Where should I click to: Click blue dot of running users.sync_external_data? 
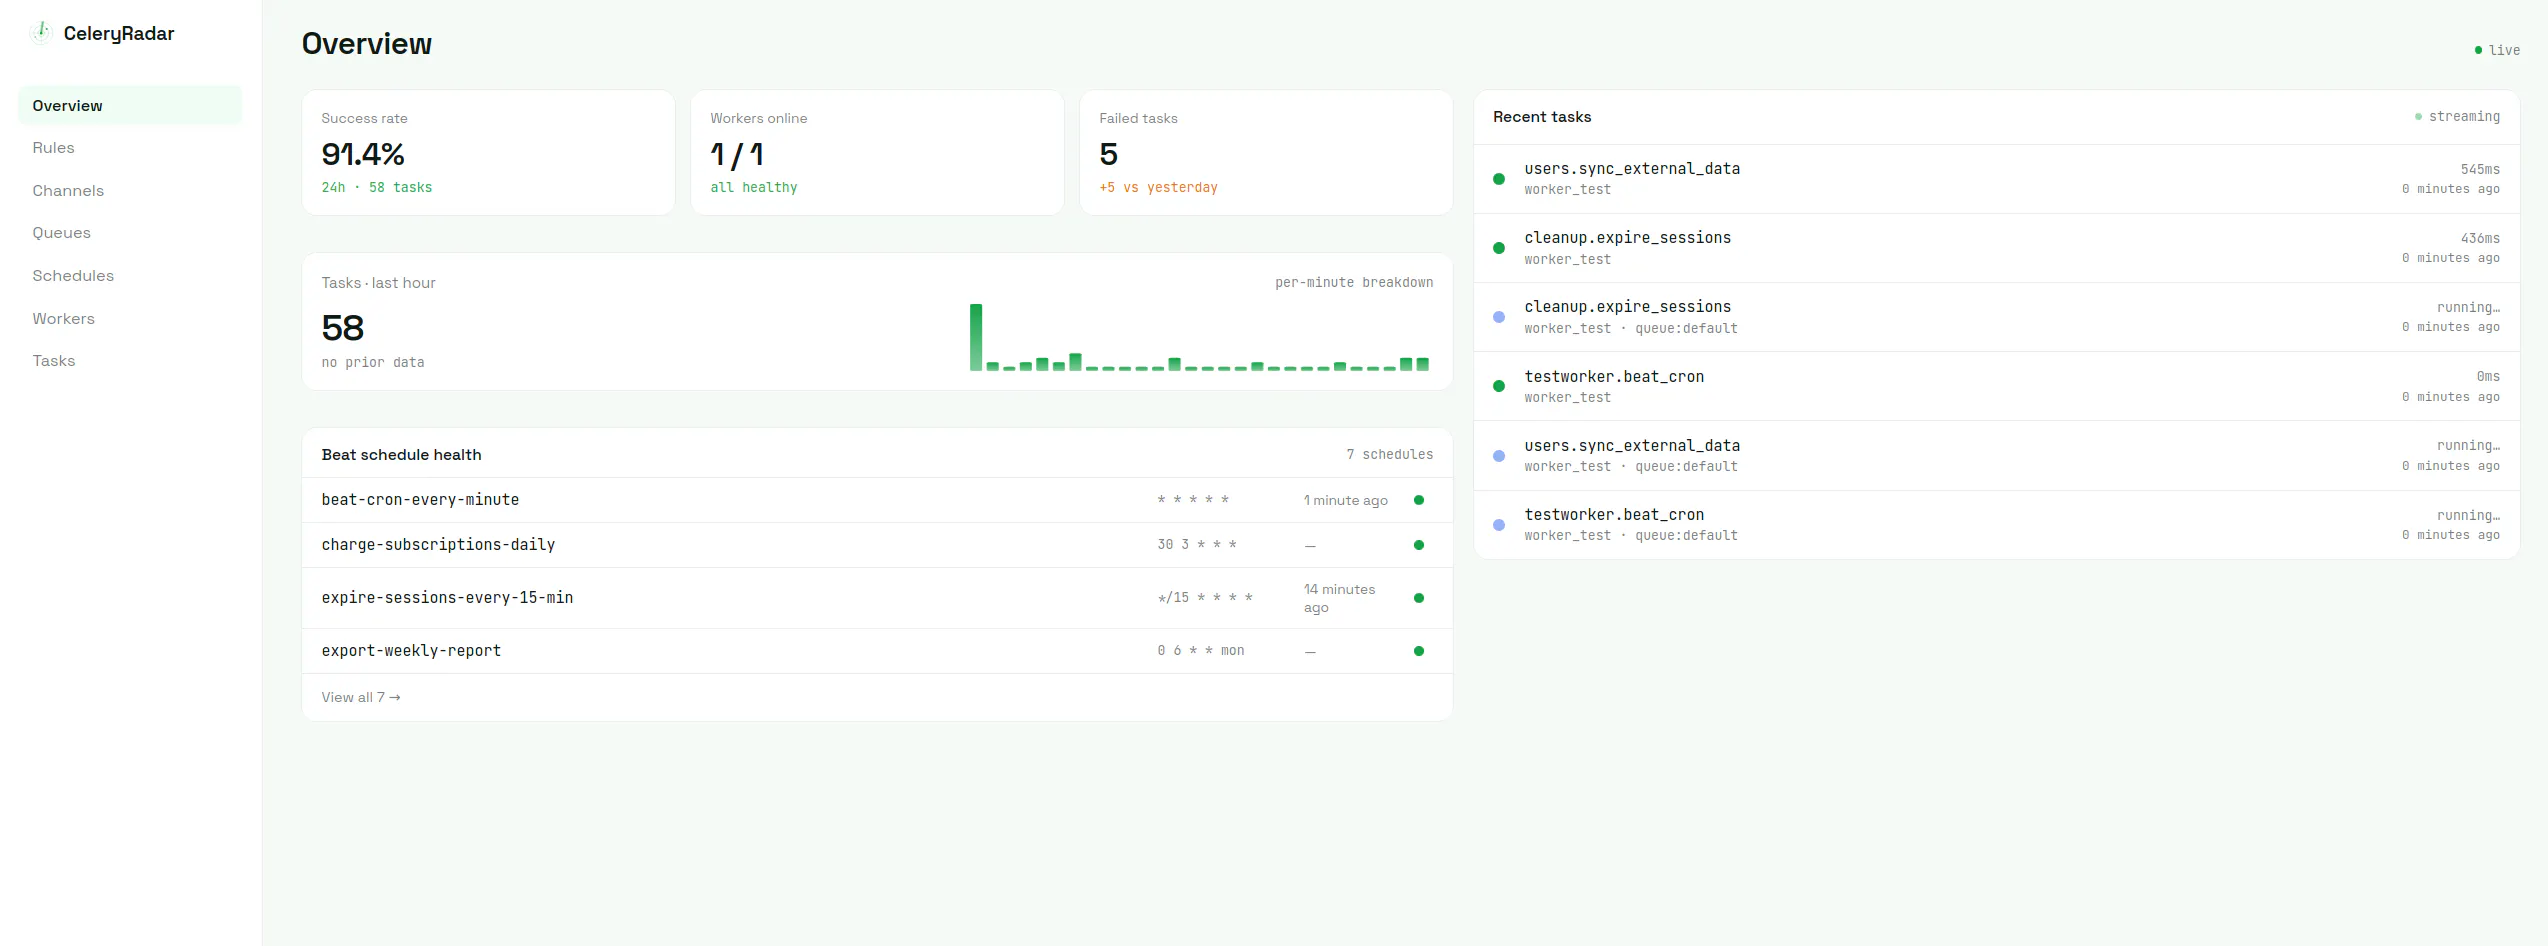(x=1498, y=456)
